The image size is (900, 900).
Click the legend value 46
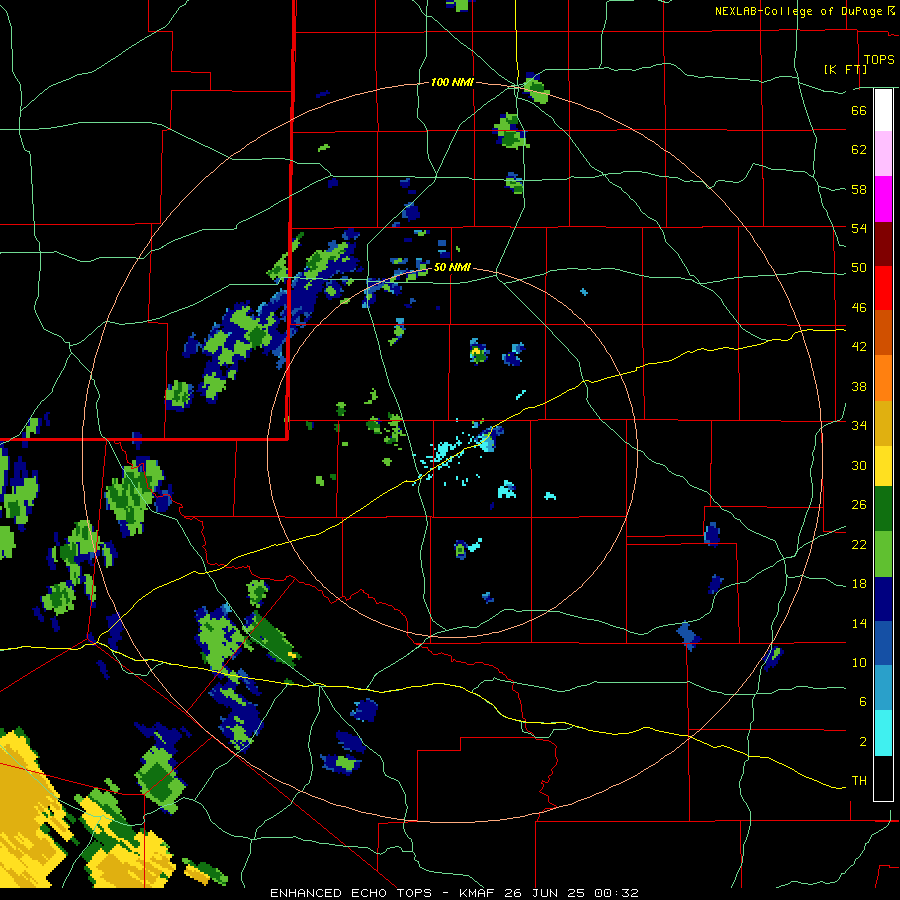(x=859, y=308)
